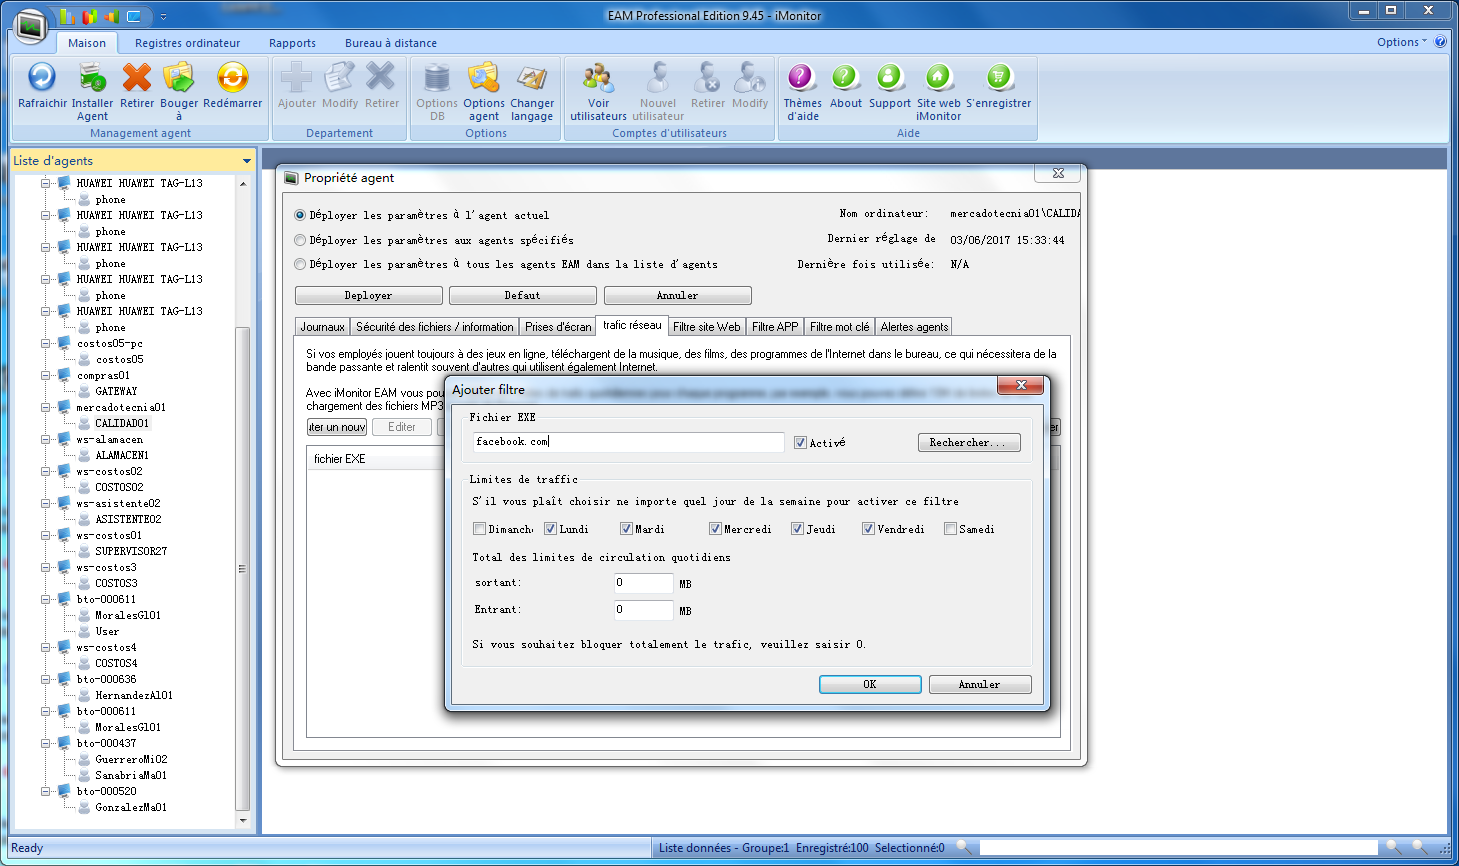
Task: Select deploy to all EAM agents radio
Action: click(x=300, y=265)
